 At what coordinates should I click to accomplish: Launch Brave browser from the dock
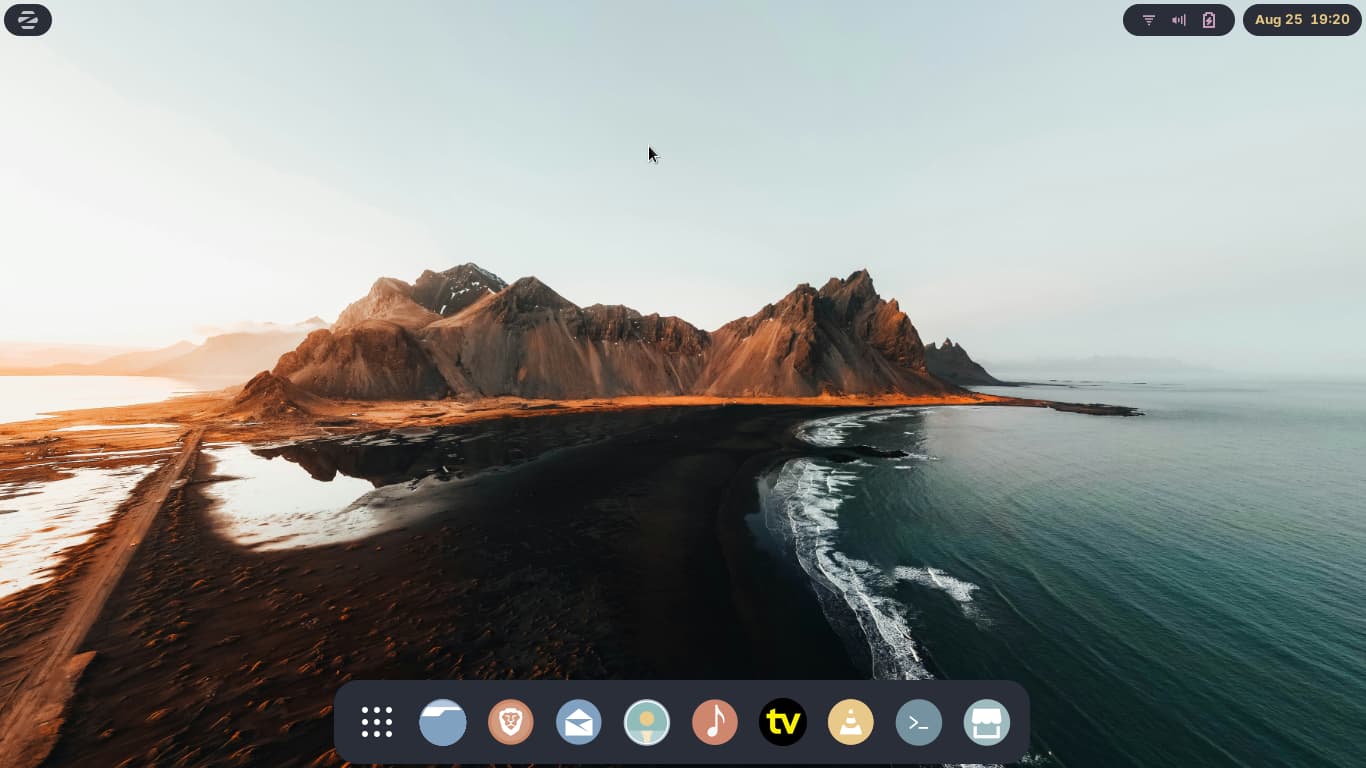pyautogui.click(x=511, y=722)
